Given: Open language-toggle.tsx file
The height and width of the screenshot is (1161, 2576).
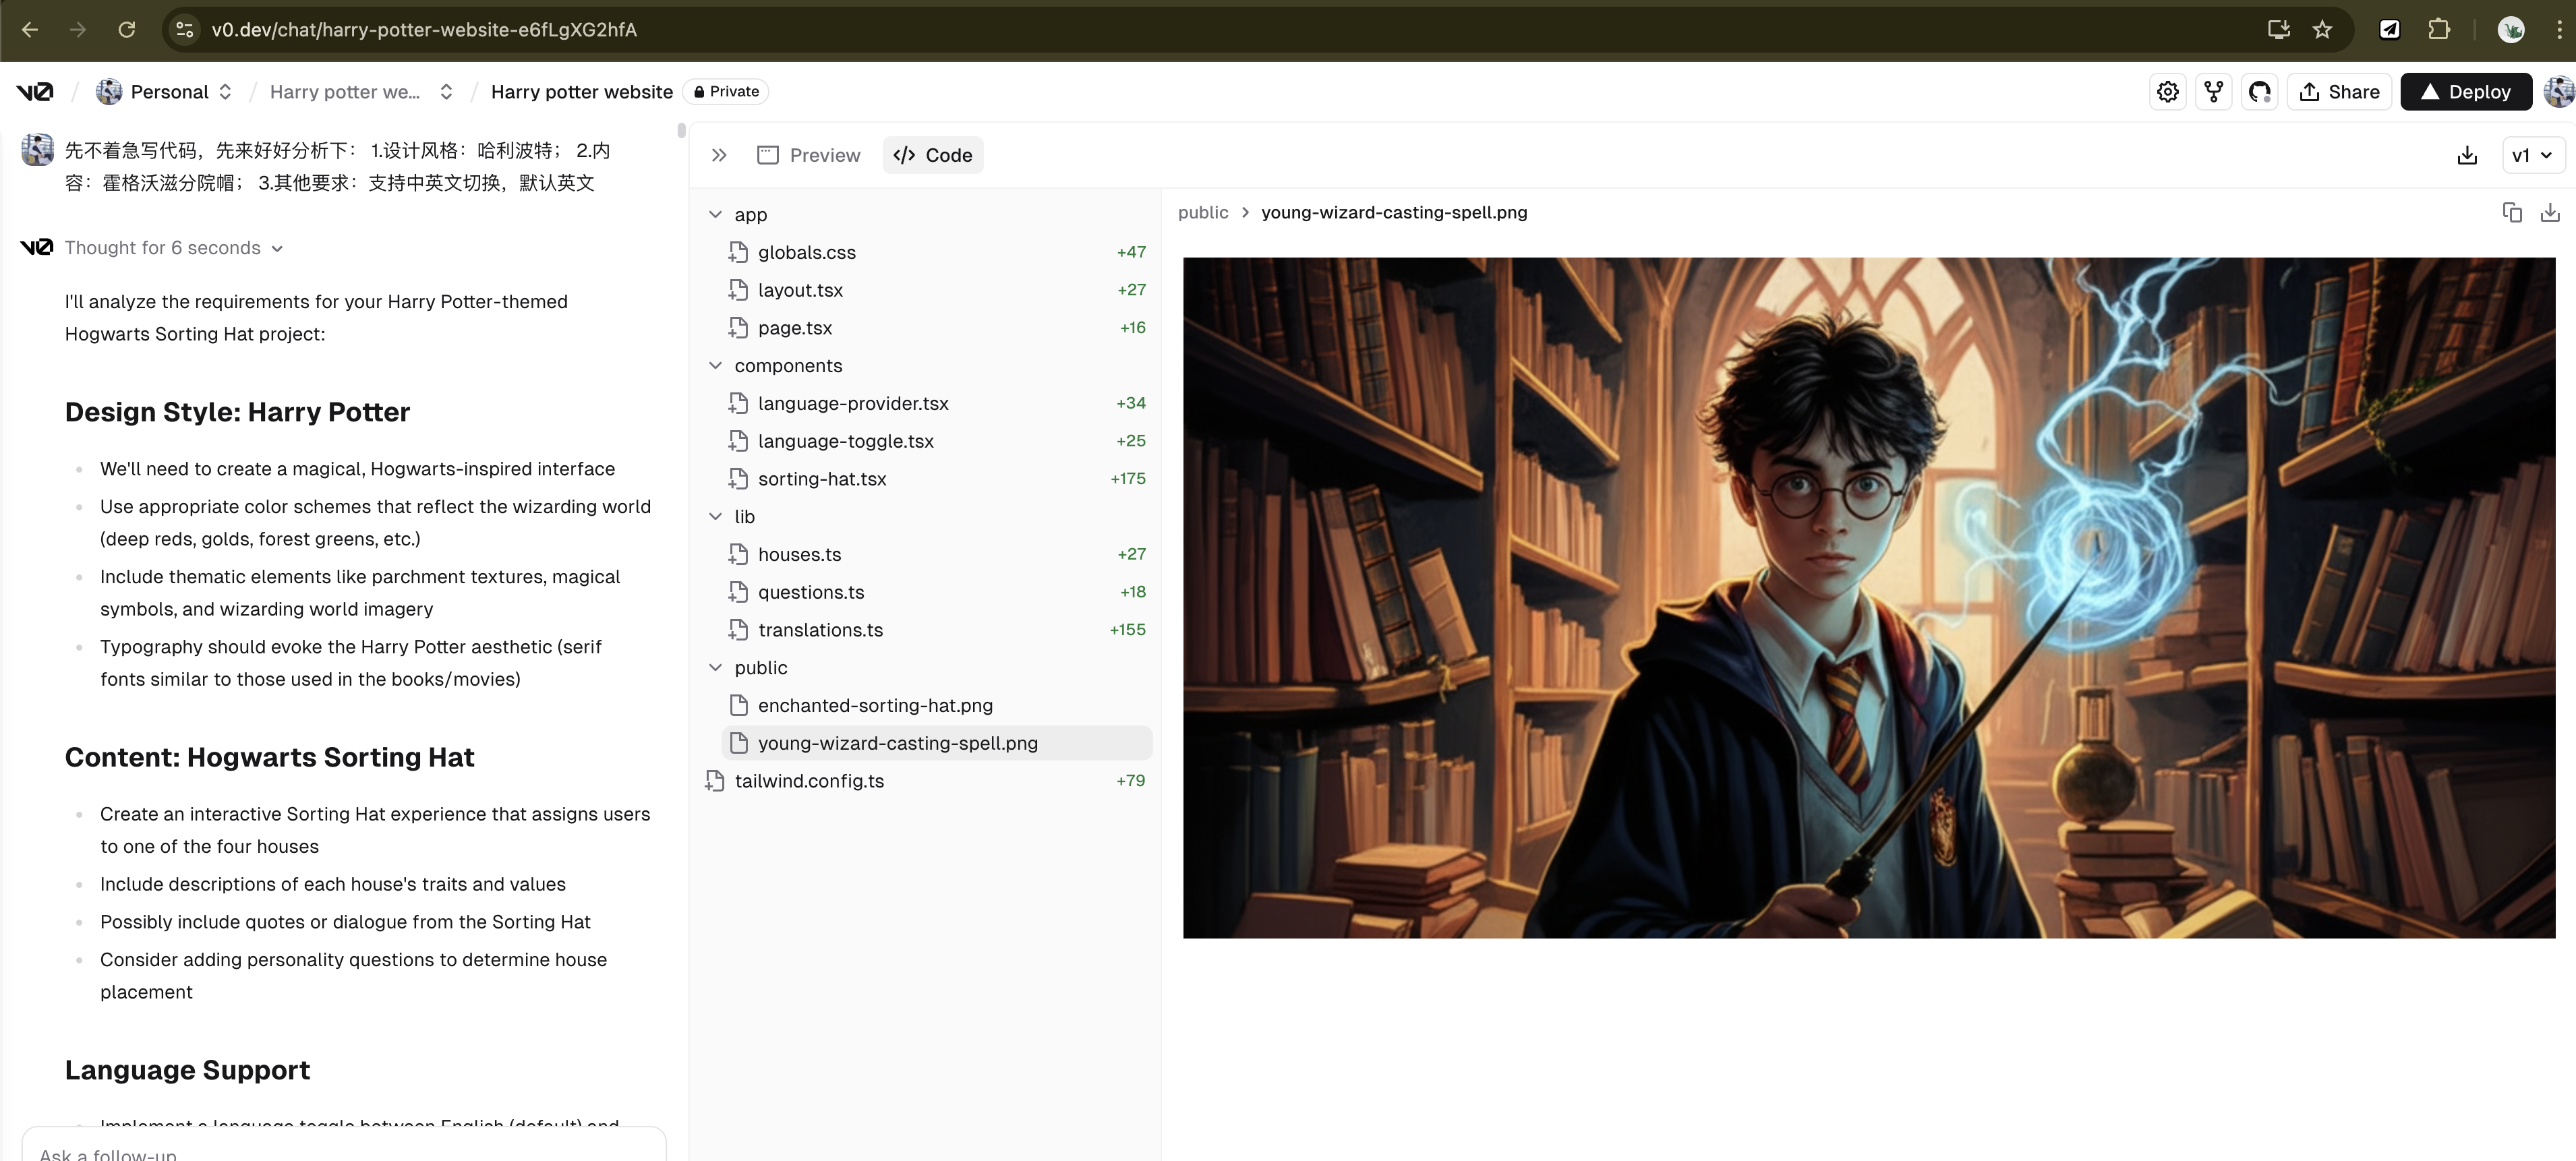Looking at the screenshot, I should coord(936,441).
